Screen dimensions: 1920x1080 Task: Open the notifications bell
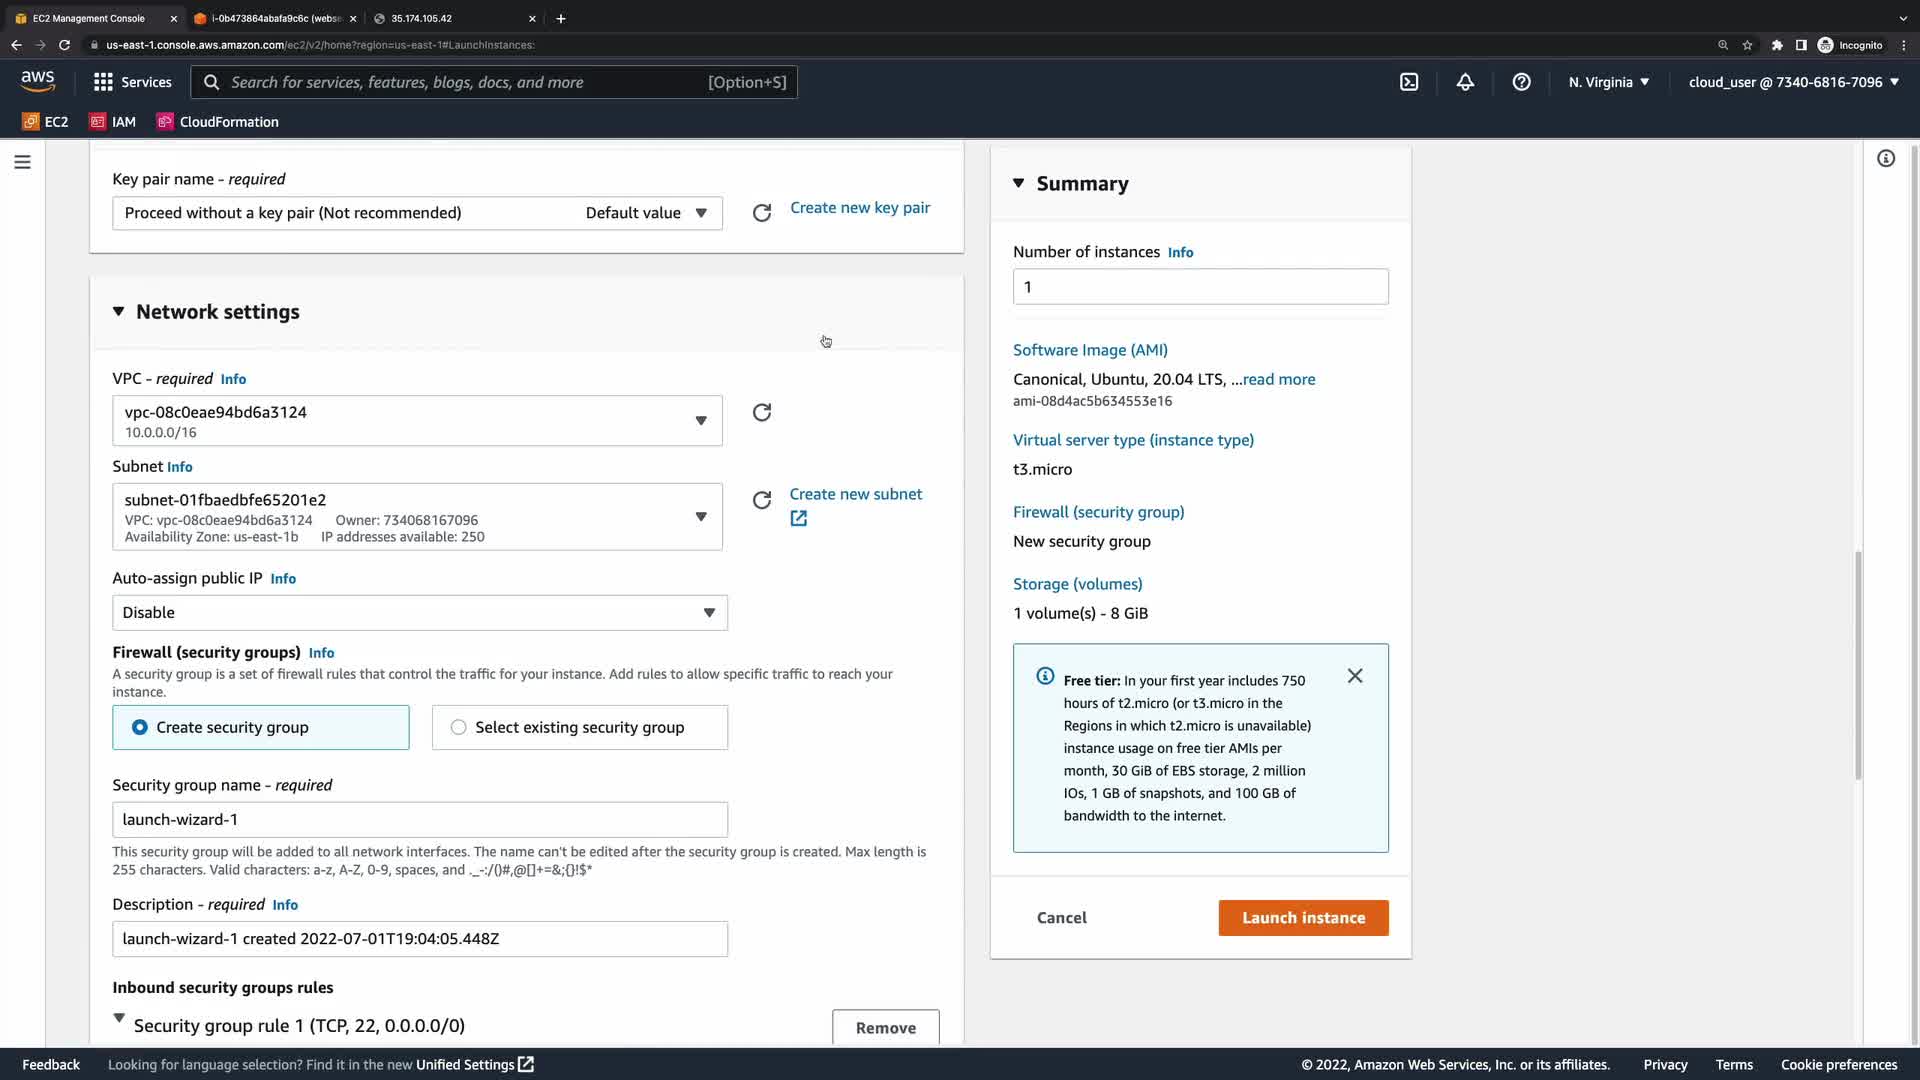pyautogui.click(x=1465, y=82)
